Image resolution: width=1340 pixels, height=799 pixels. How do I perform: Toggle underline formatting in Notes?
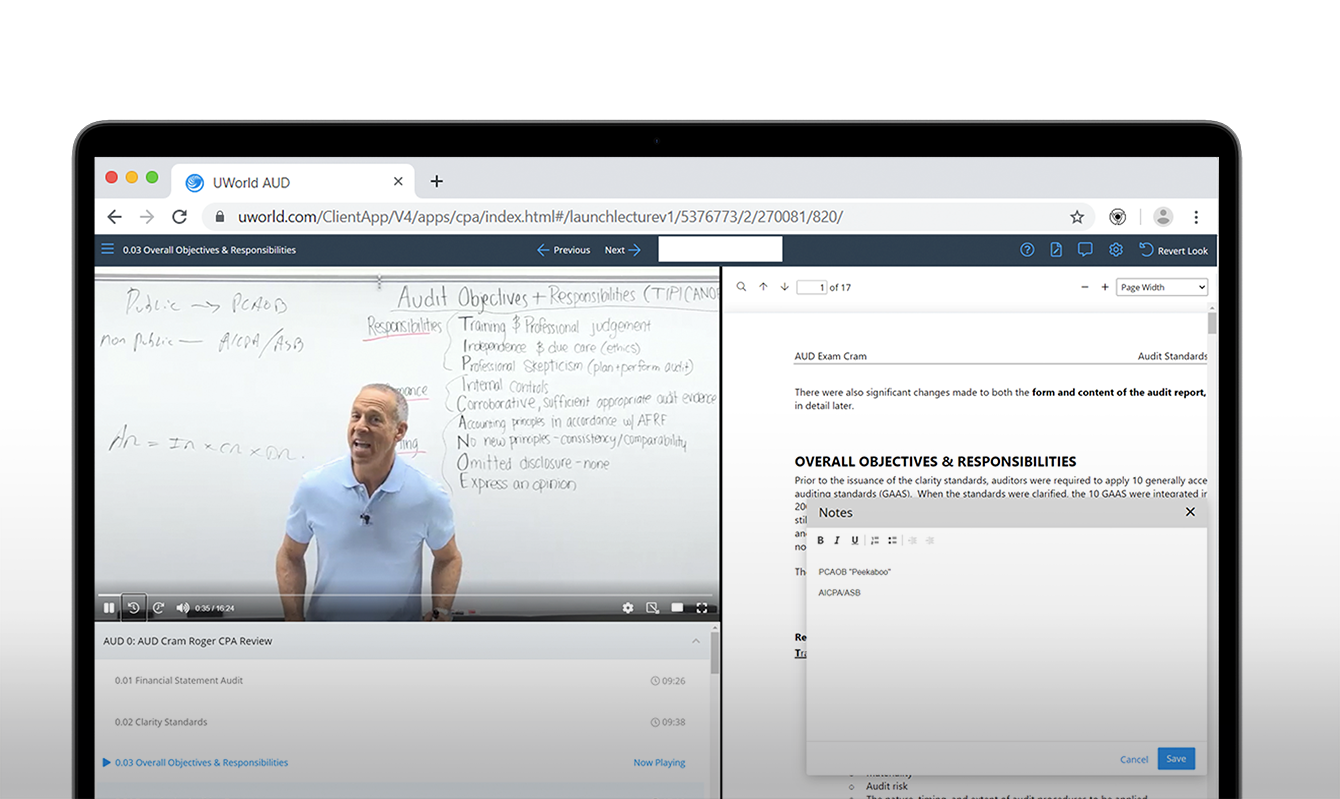(x=854, y=540)
